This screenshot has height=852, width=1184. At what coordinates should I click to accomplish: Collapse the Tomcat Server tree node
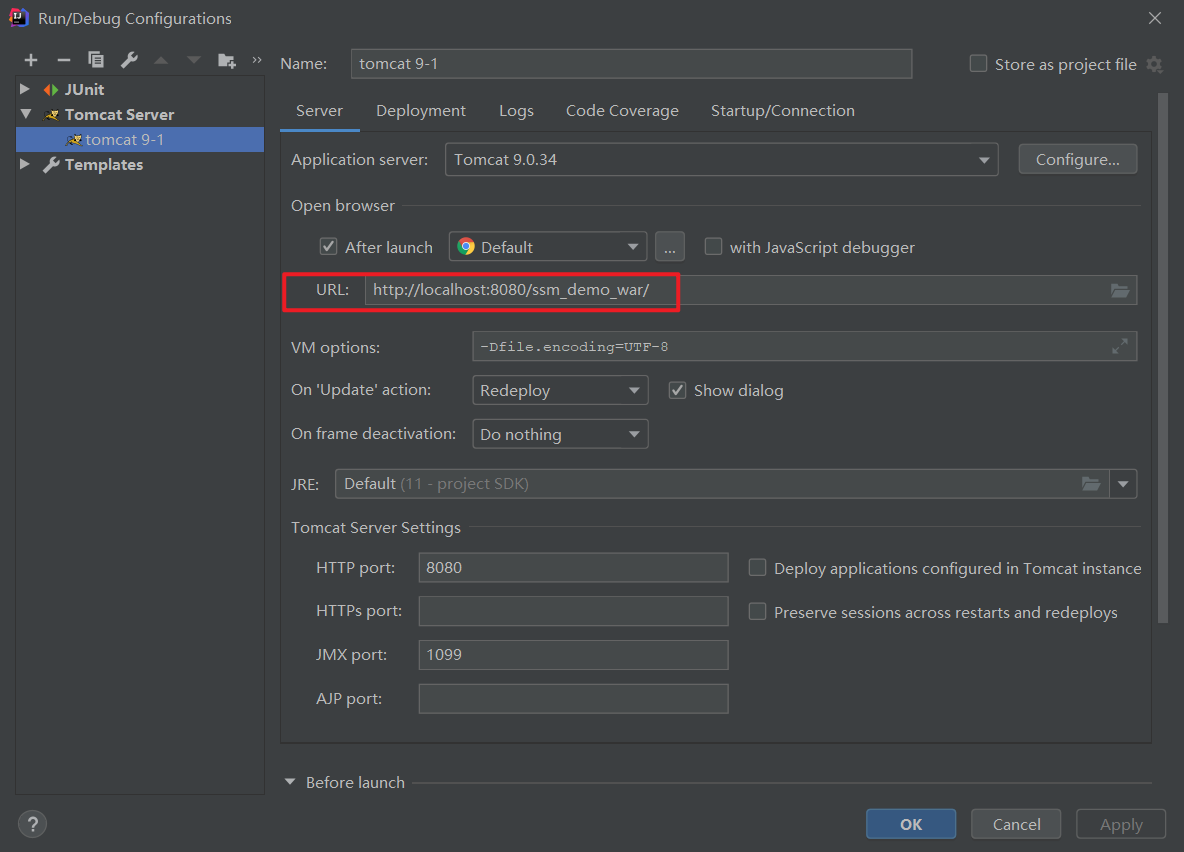(x=26, y=114)
